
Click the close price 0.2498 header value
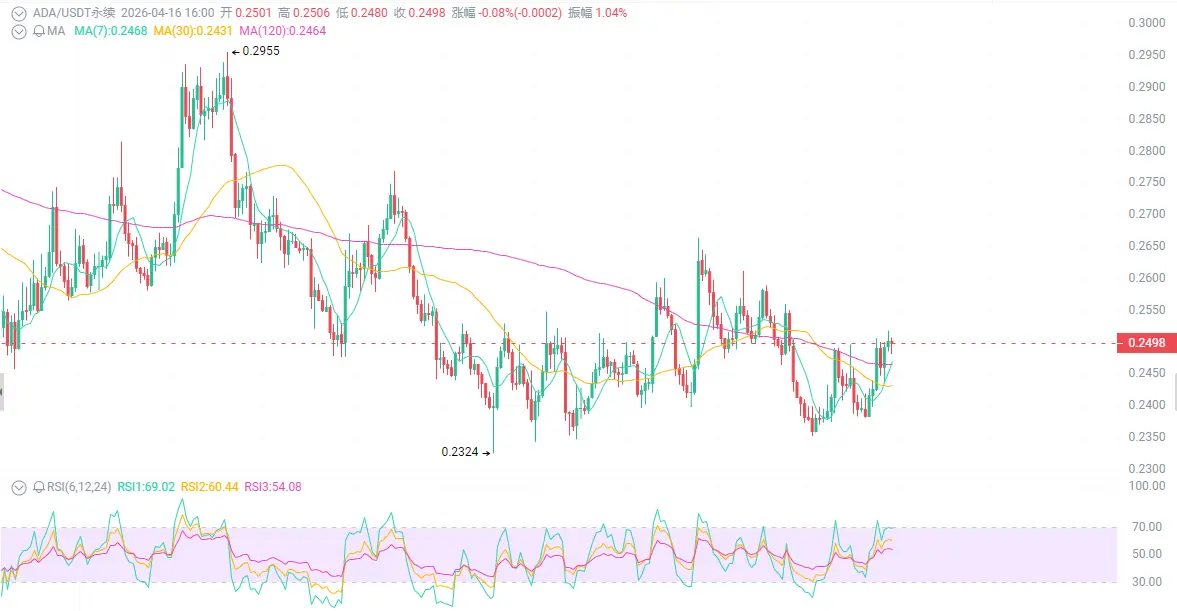click(427, 13)
